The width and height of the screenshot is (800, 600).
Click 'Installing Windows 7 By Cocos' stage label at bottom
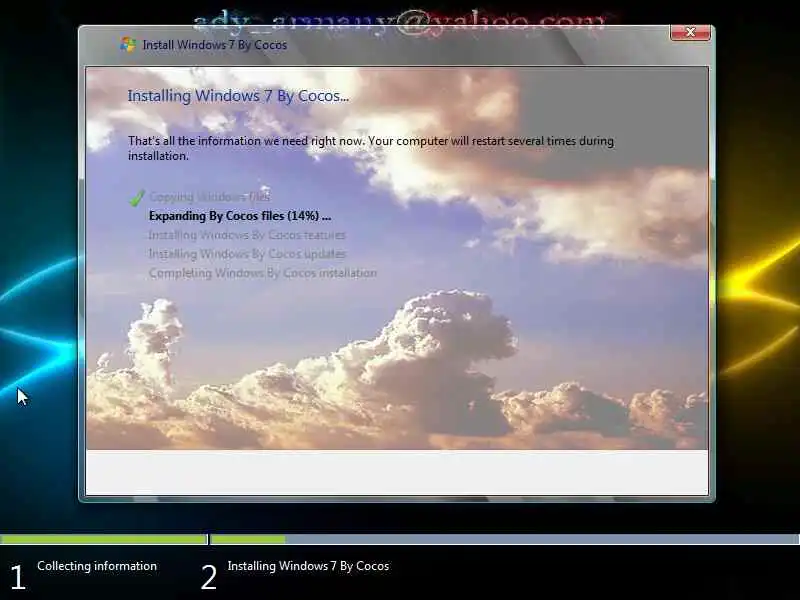point(308,566)
